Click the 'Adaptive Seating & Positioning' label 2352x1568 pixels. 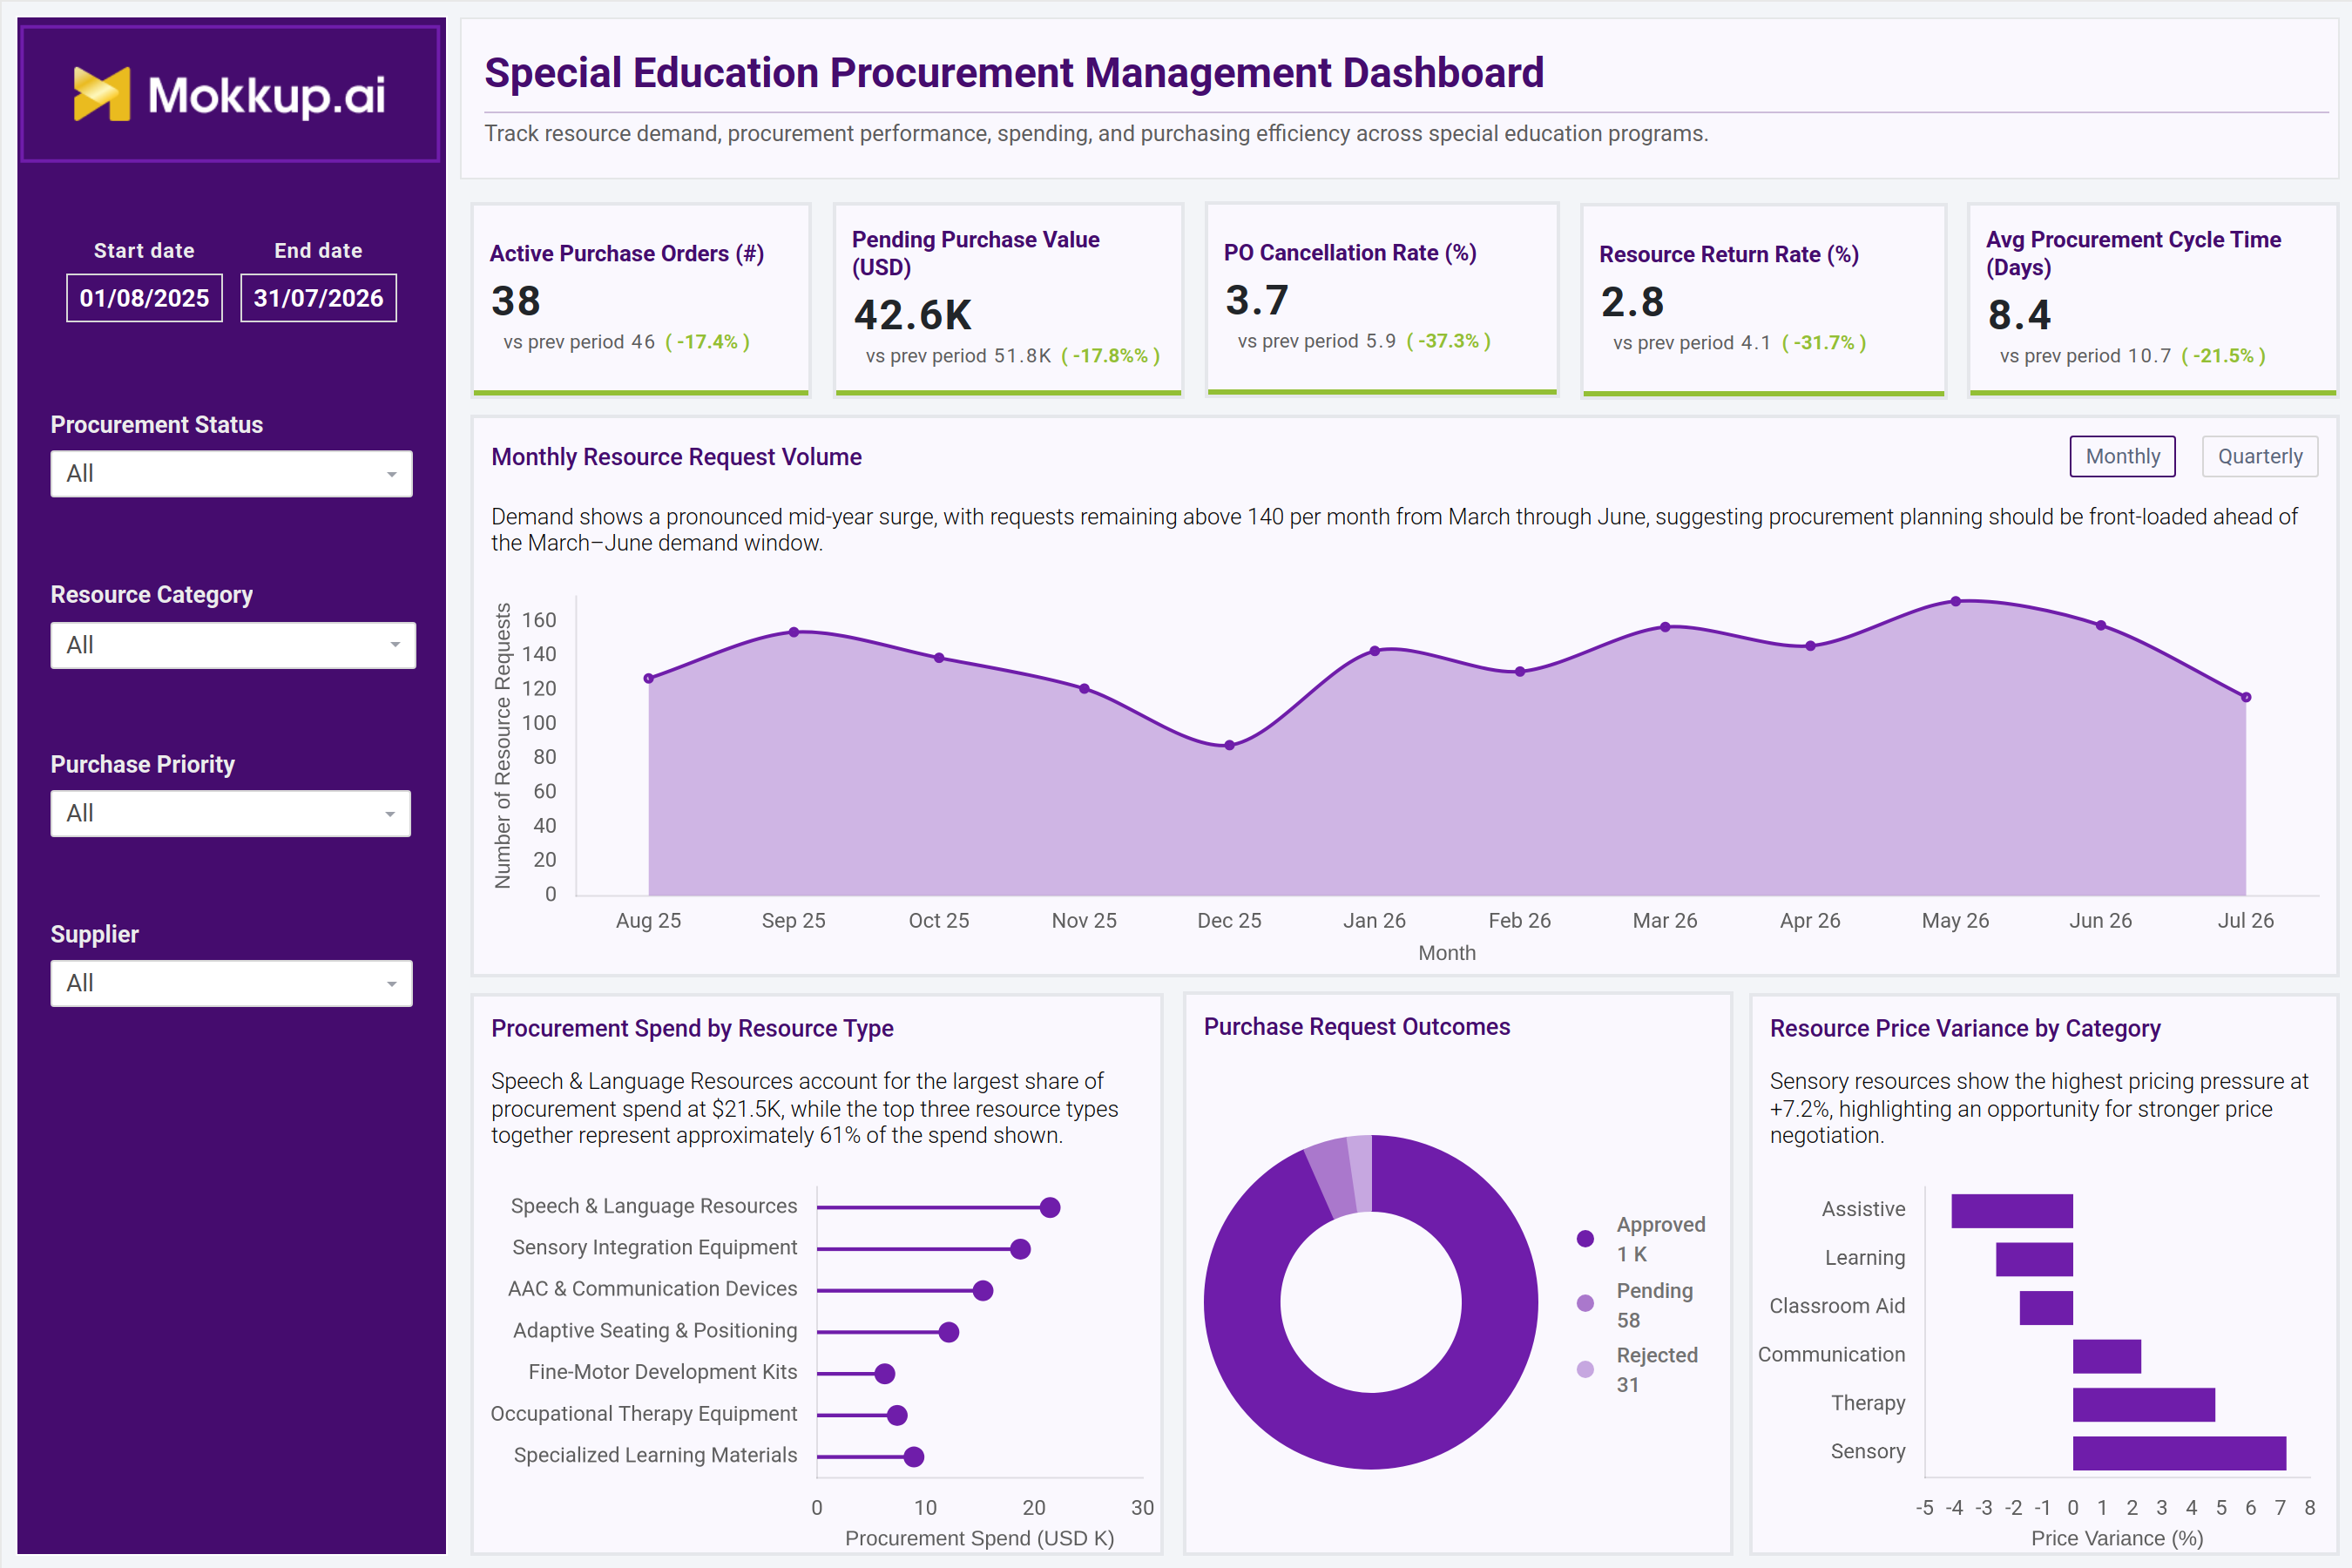[655, 1331]
